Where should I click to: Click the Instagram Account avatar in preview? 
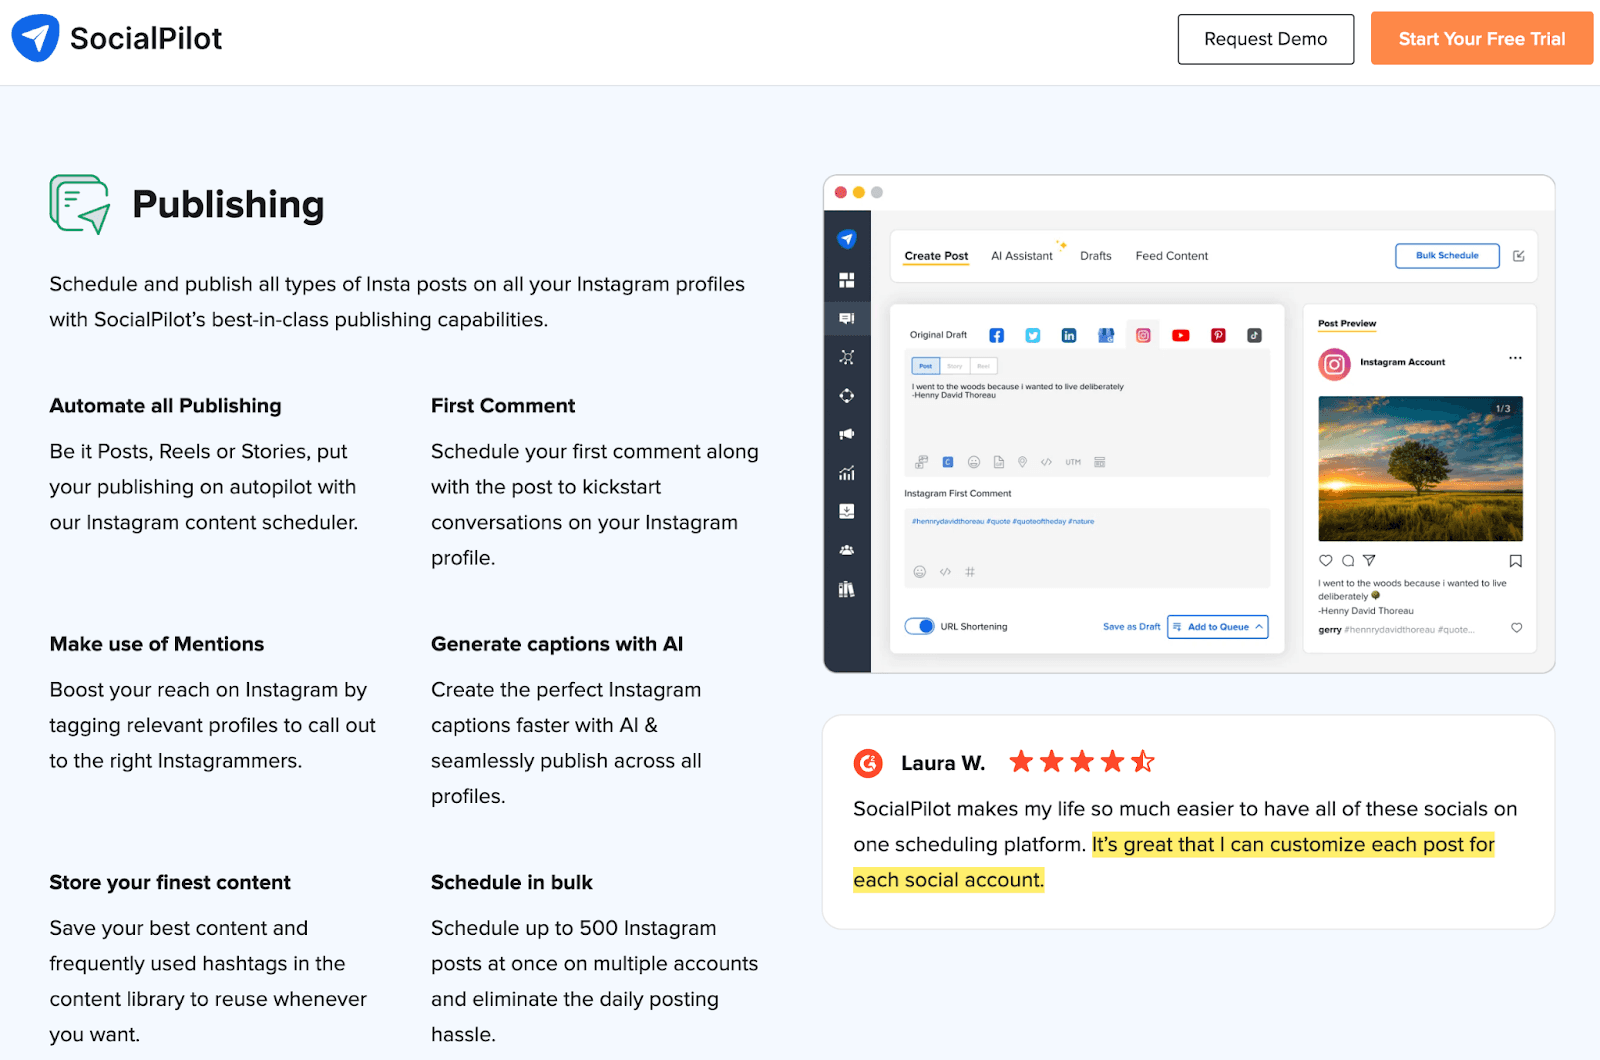(1334, 364)
